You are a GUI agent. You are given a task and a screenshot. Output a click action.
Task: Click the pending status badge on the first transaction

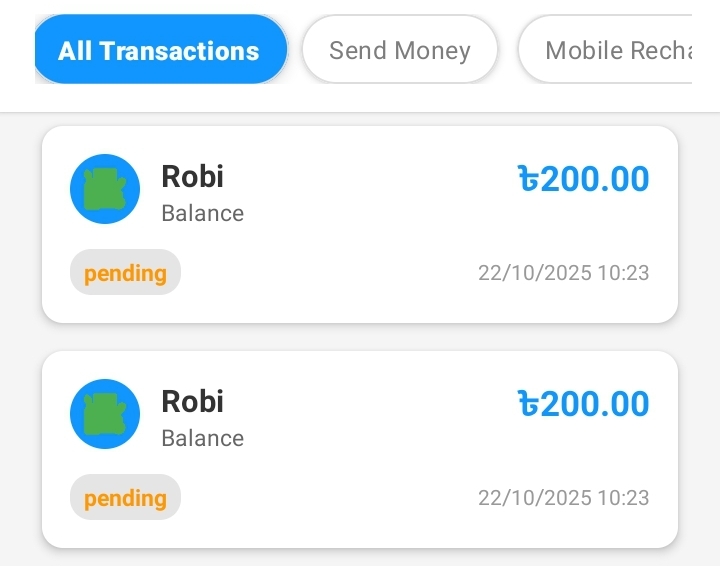point(125,273)
